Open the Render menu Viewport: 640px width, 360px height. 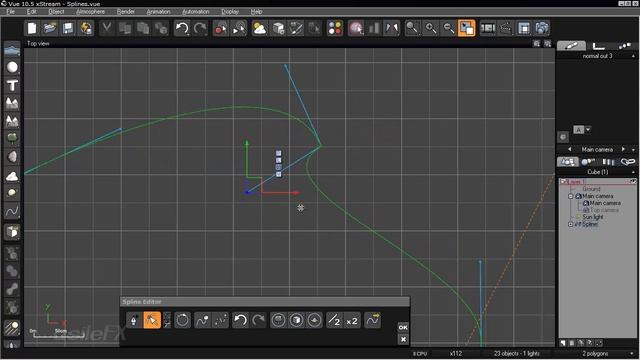click(126, 11)
